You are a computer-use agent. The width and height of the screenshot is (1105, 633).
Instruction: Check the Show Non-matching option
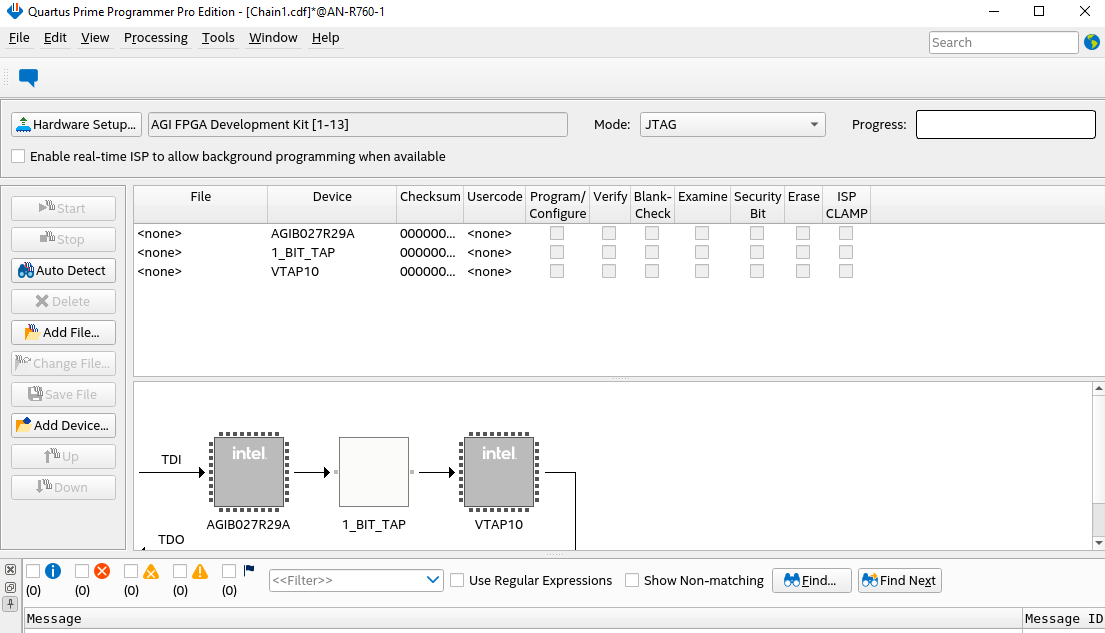pyautogui.click(x=632, y=580)
